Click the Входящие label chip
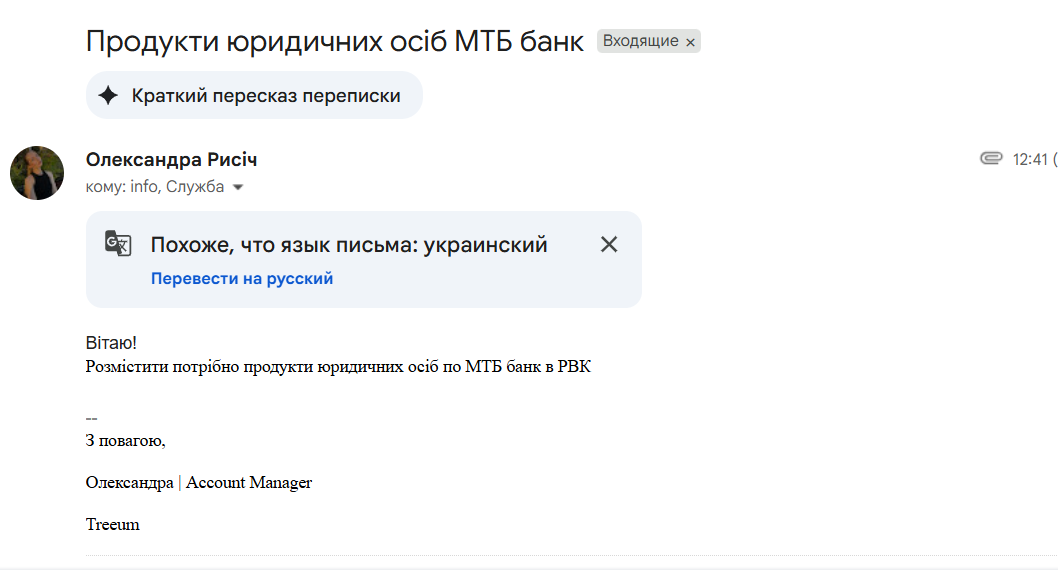 [640, 41]
